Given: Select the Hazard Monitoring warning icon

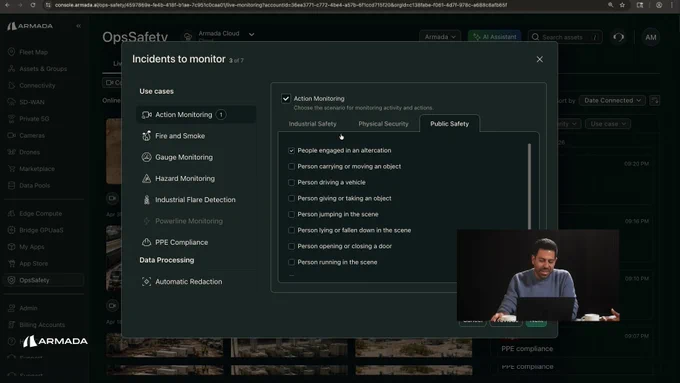Looking at the screenshot, I should tap(147, 178).
